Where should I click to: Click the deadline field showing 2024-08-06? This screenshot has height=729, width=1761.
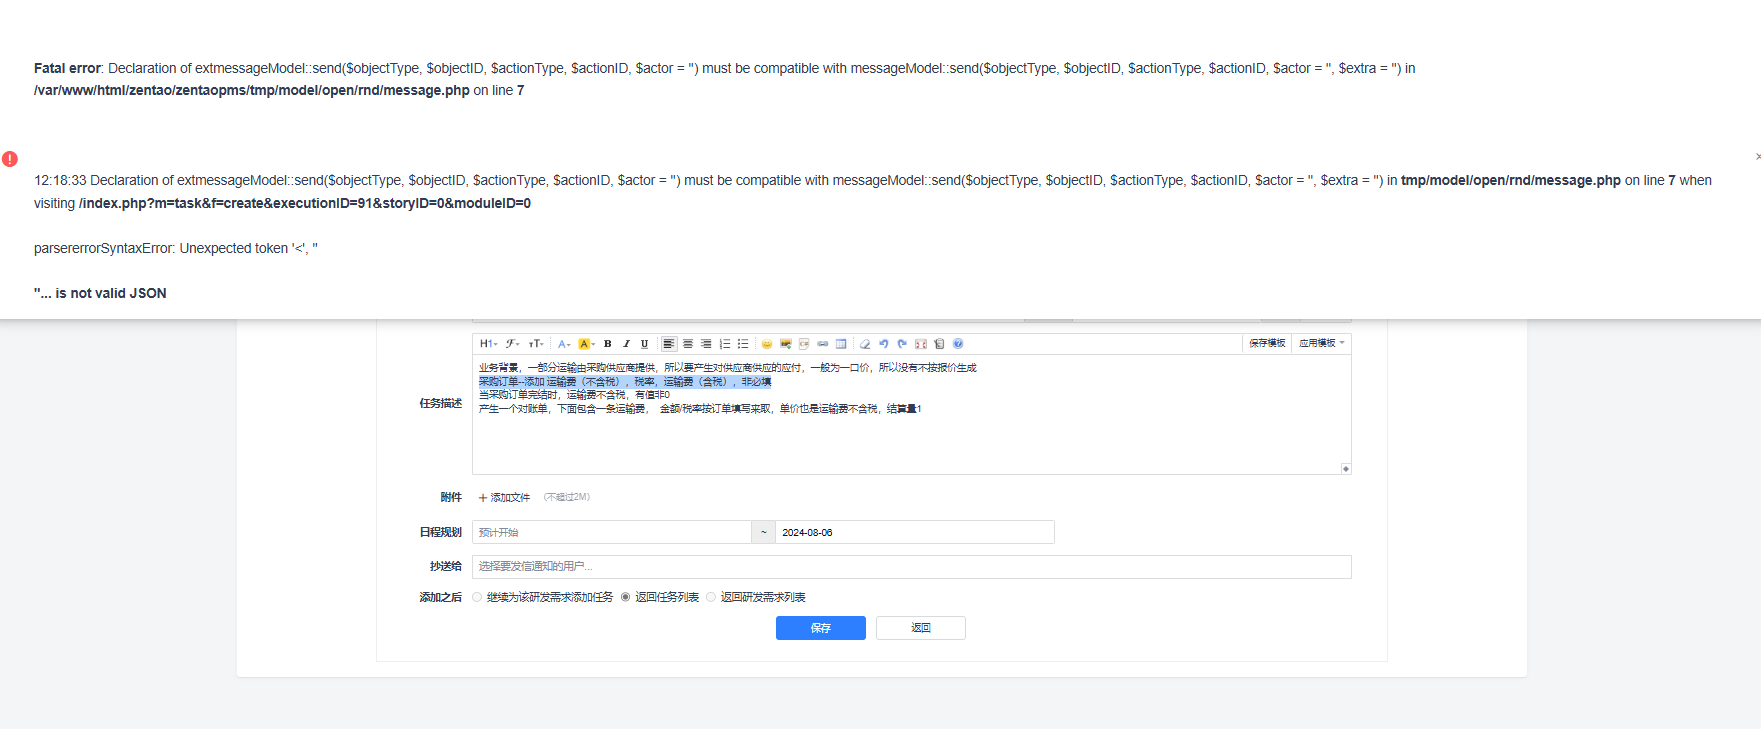point(914,532)
